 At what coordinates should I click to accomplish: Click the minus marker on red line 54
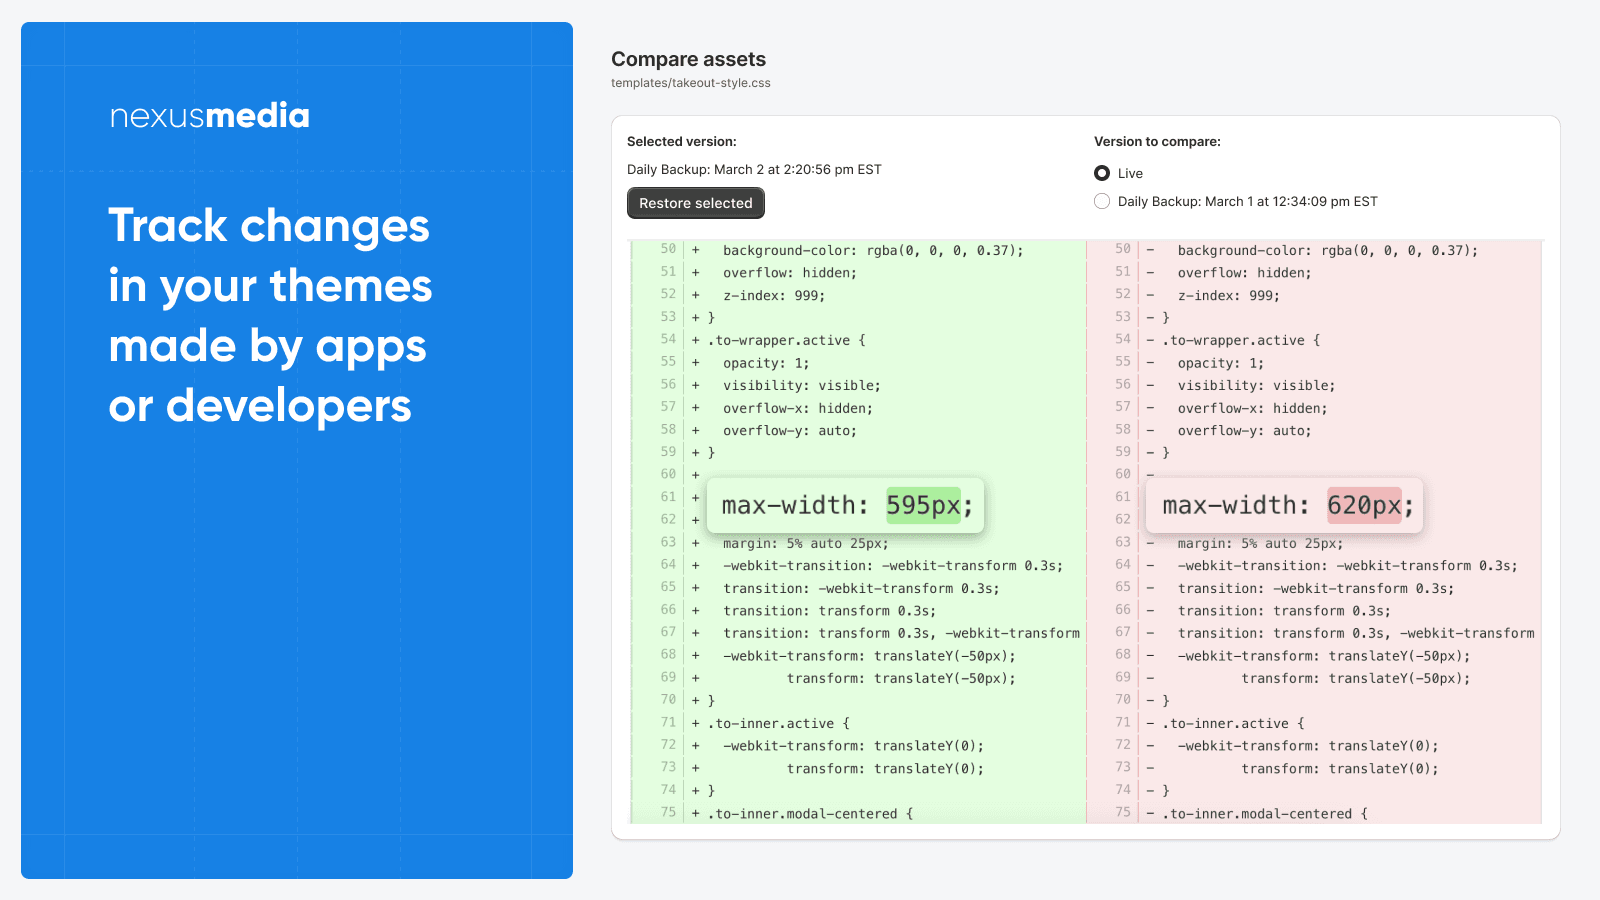[x=1150, y=340]
